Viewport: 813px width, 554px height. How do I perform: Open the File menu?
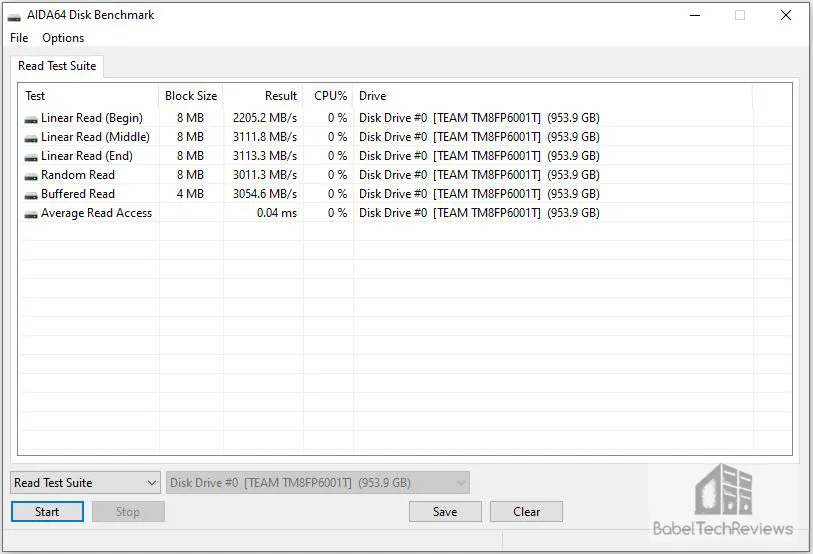point(19,38)
